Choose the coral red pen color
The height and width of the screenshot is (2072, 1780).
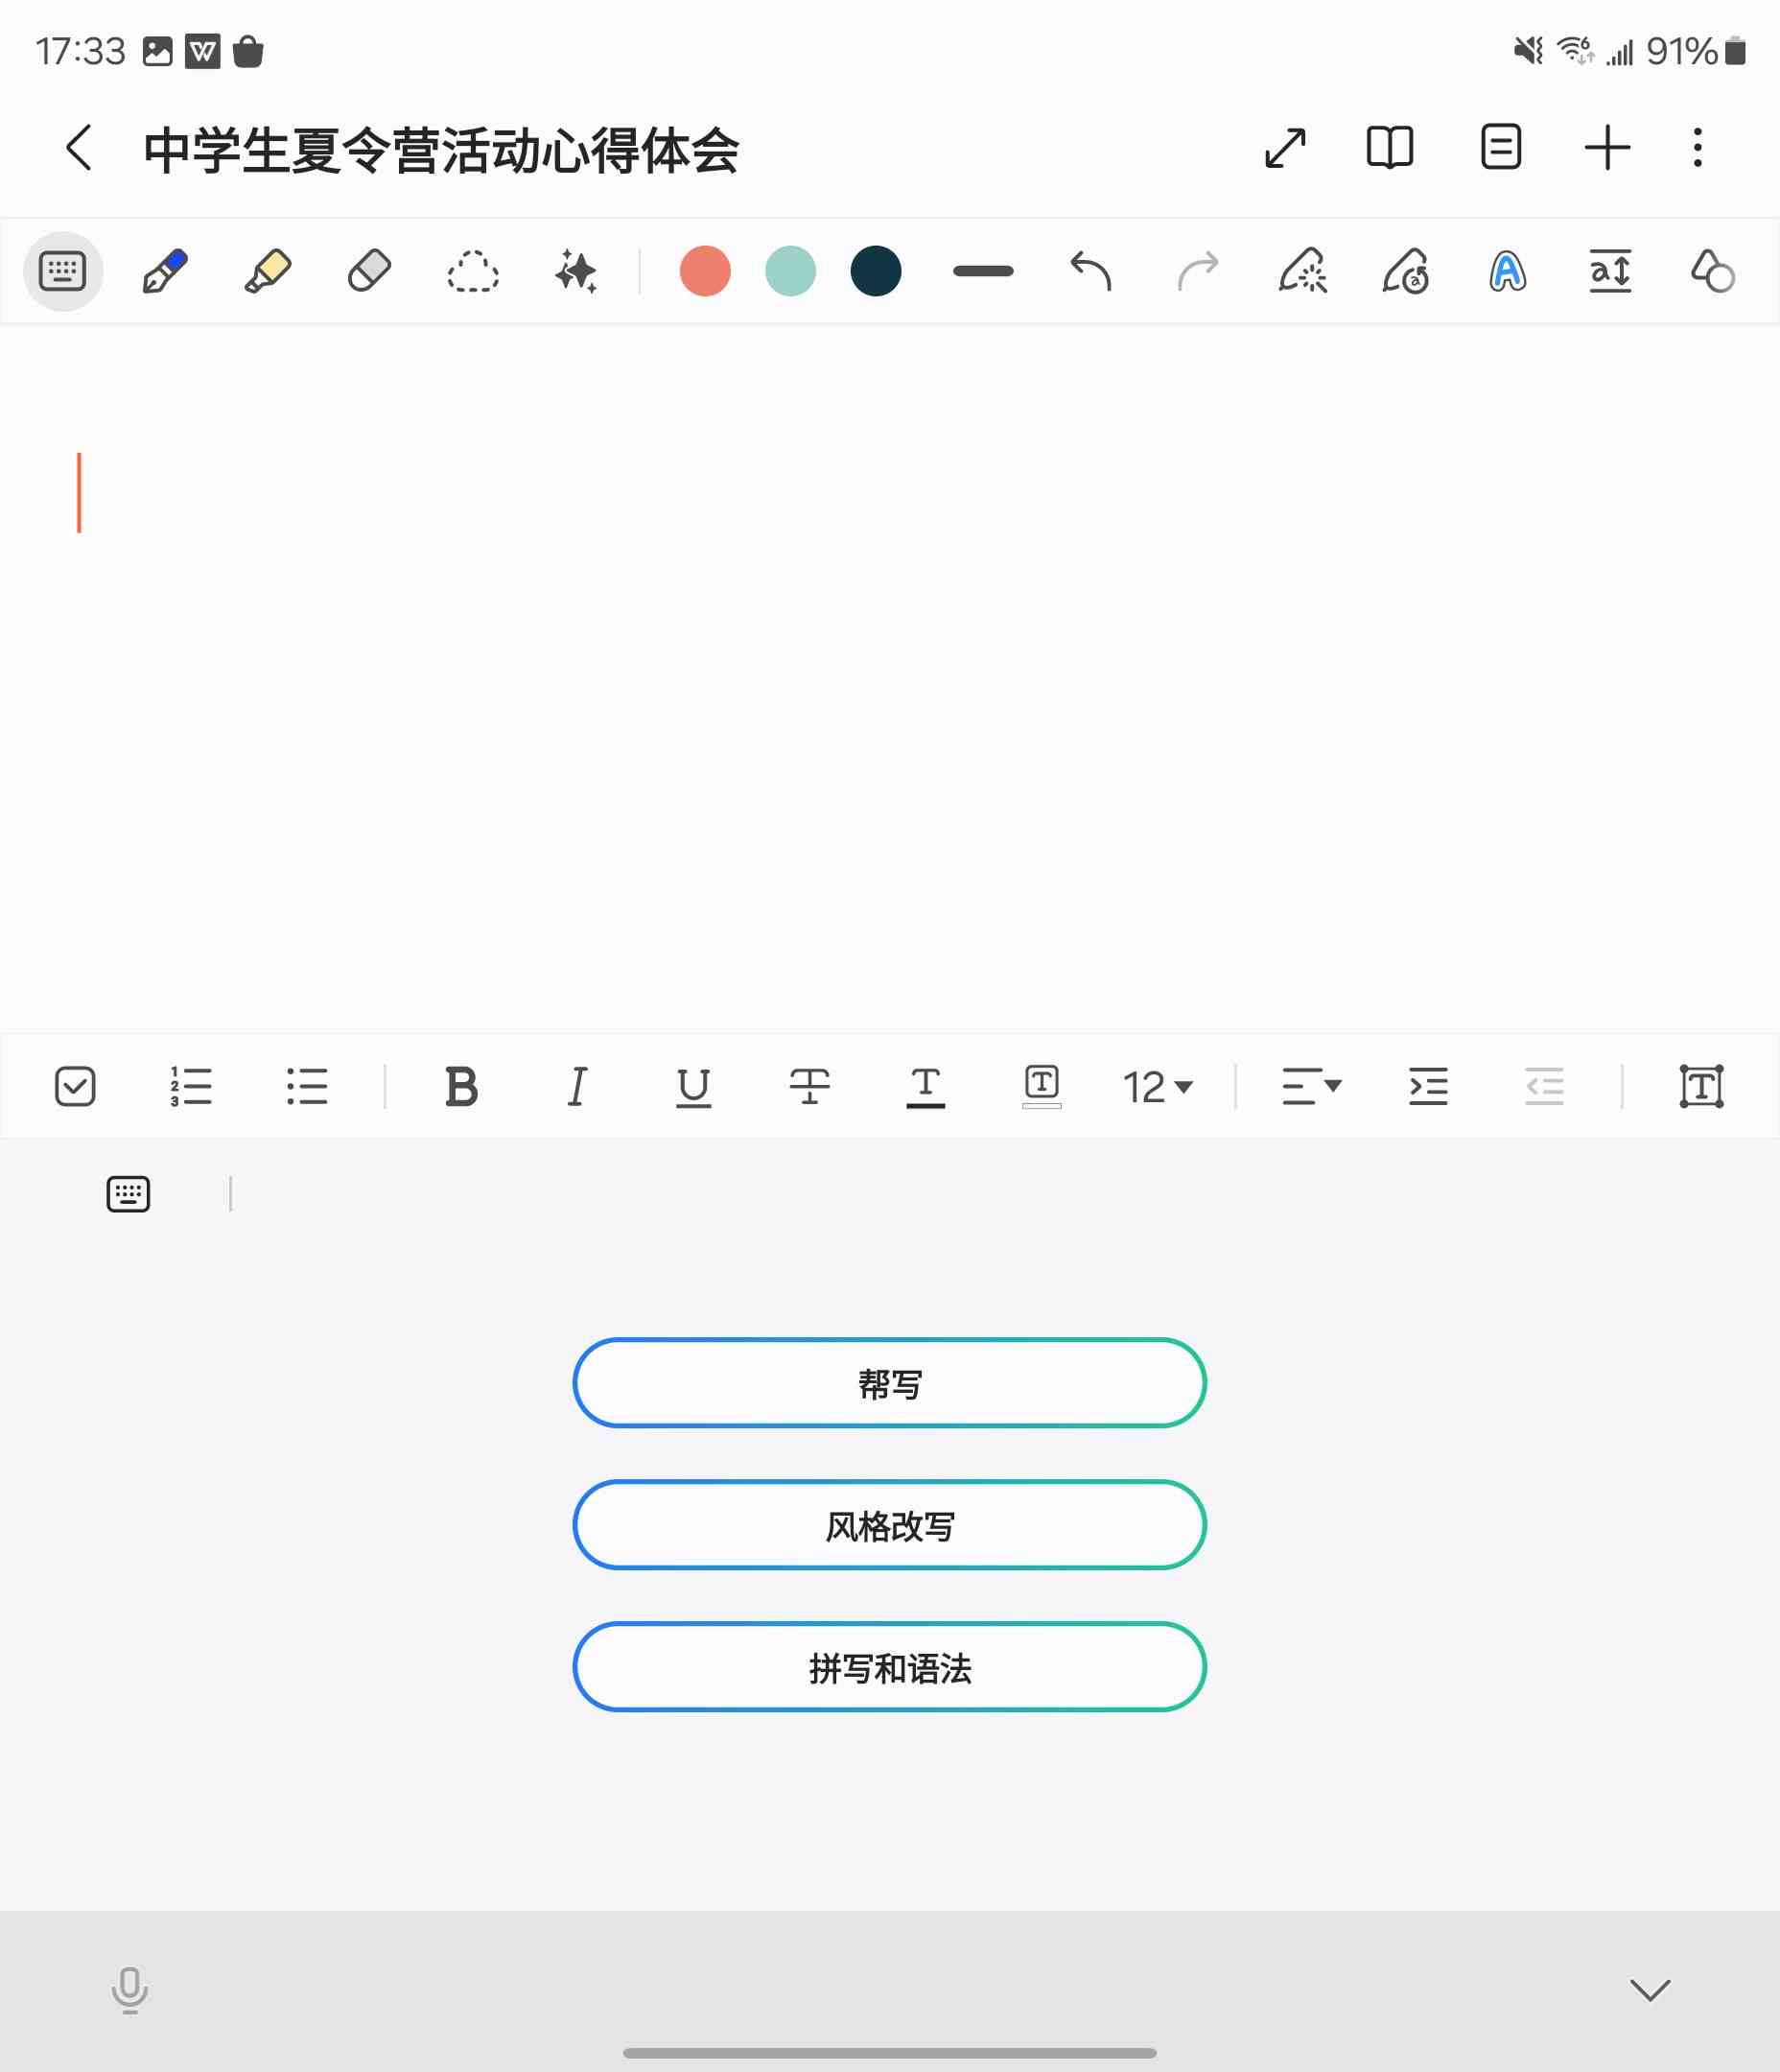coord(705,271)
